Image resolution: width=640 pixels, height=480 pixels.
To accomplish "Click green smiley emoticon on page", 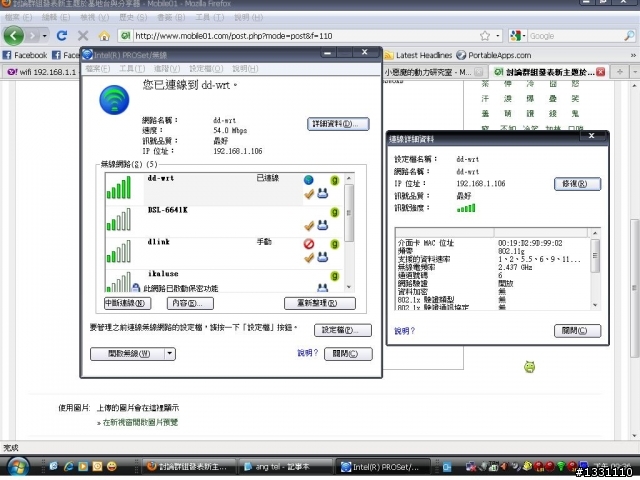I will point(529,367).
